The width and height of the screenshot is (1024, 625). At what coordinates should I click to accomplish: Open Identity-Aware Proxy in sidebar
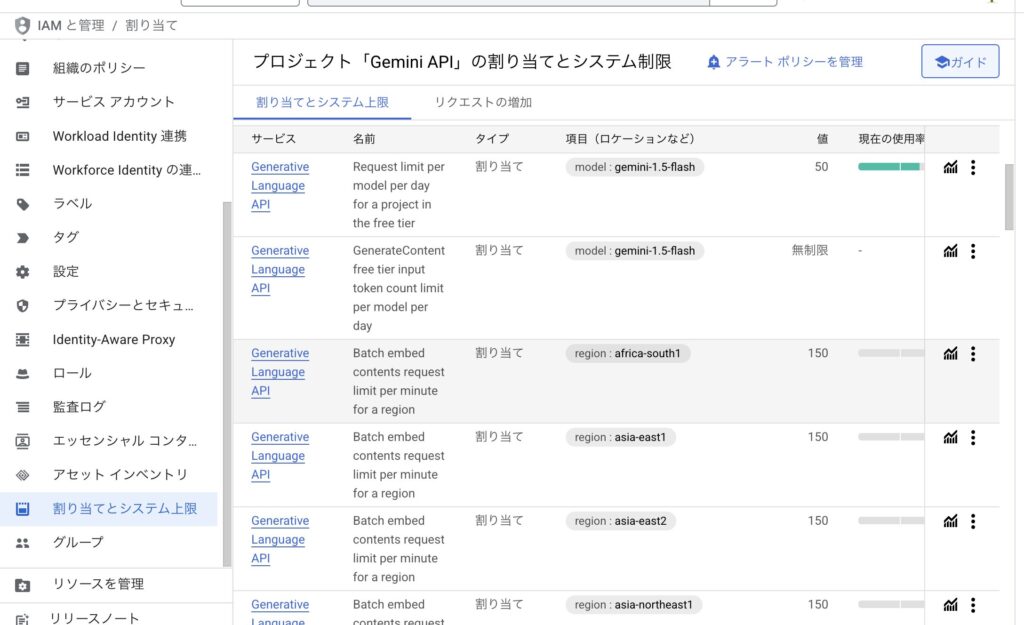click(x=114, y=339)
